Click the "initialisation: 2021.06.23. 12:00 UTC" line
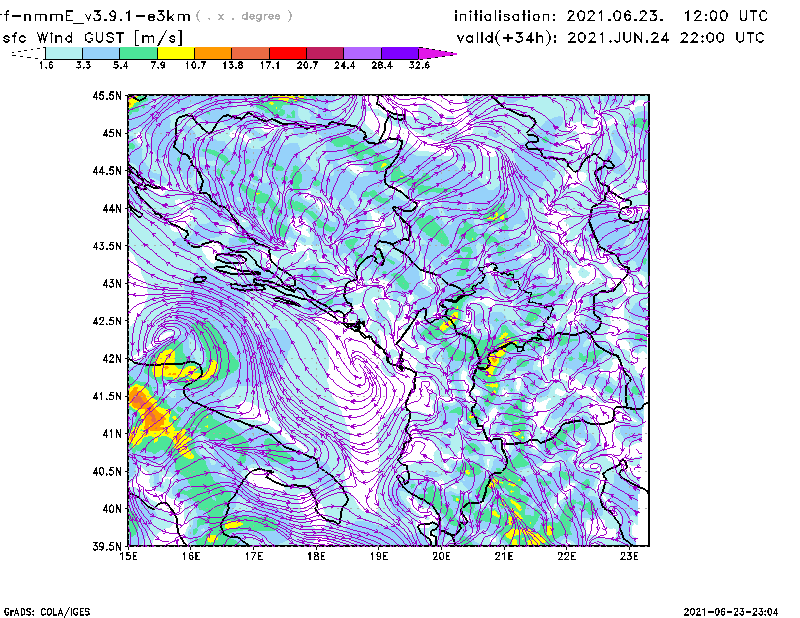The image size is (800, 618). 611,16
